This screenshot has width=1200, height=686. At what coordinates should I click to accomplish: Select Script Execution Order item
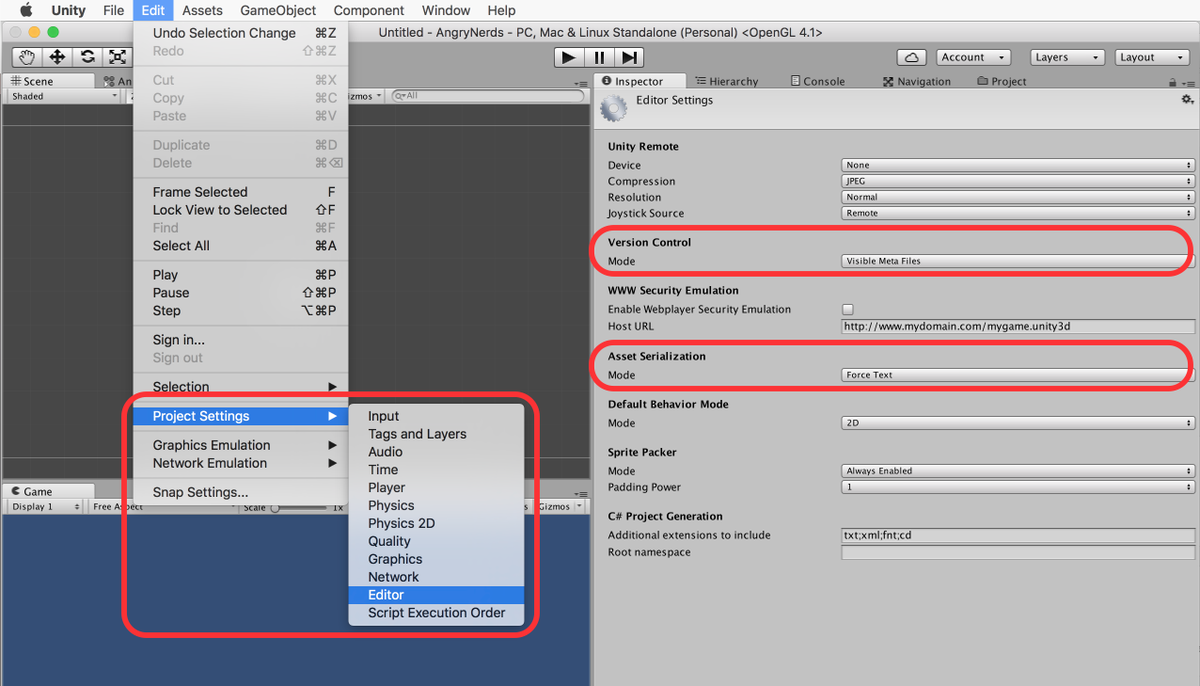(x=436, y=613)
